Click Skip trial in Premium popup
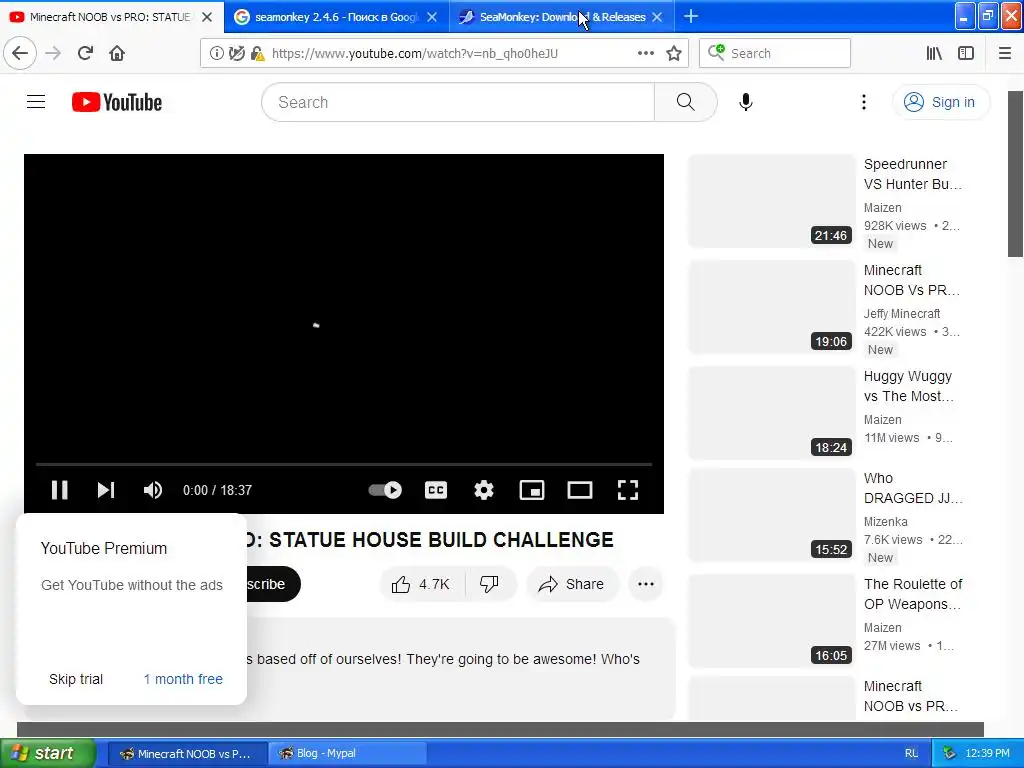 point(76,679)
